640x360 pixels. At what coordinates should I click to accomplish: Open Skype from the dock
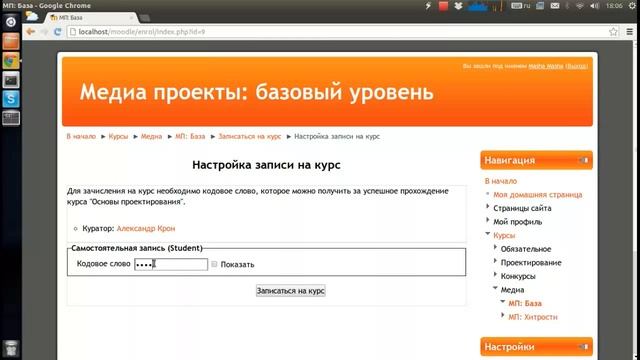click(x=11, y=99)
